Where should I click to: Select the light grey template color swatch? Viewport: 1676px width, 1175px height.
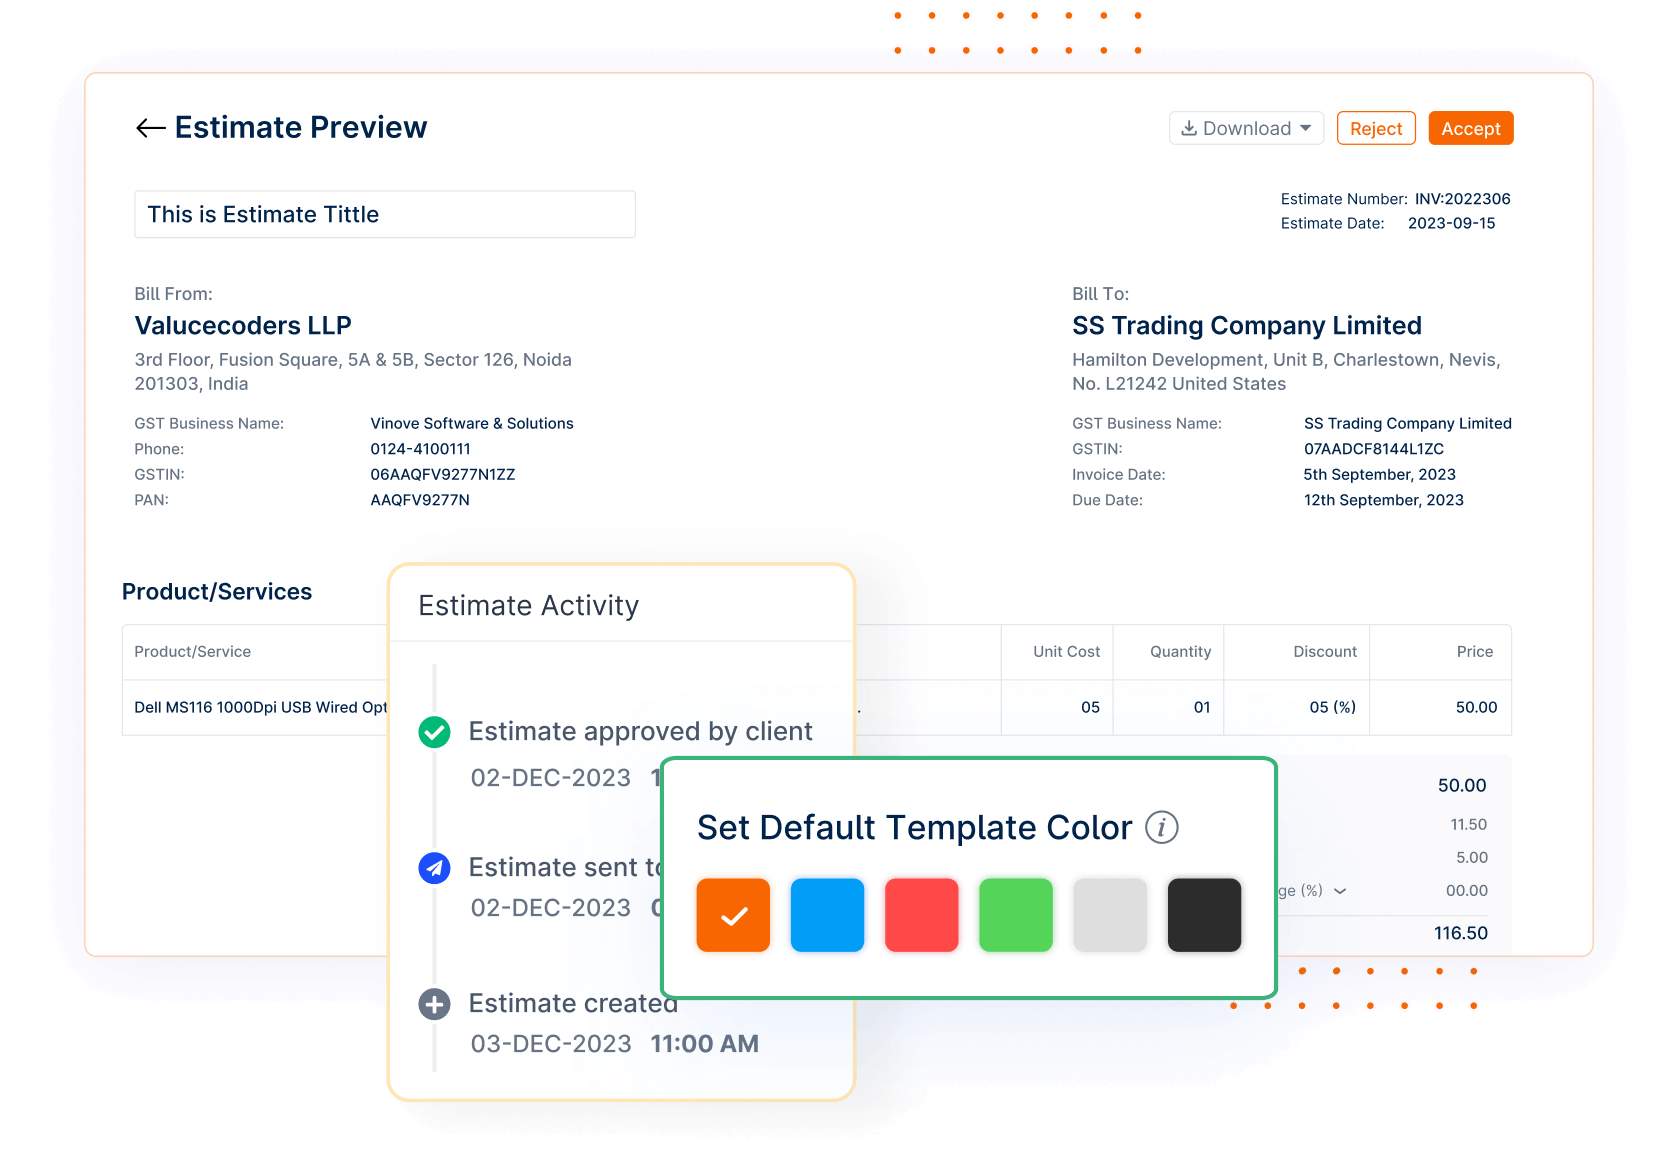[x=1110, y=915]
